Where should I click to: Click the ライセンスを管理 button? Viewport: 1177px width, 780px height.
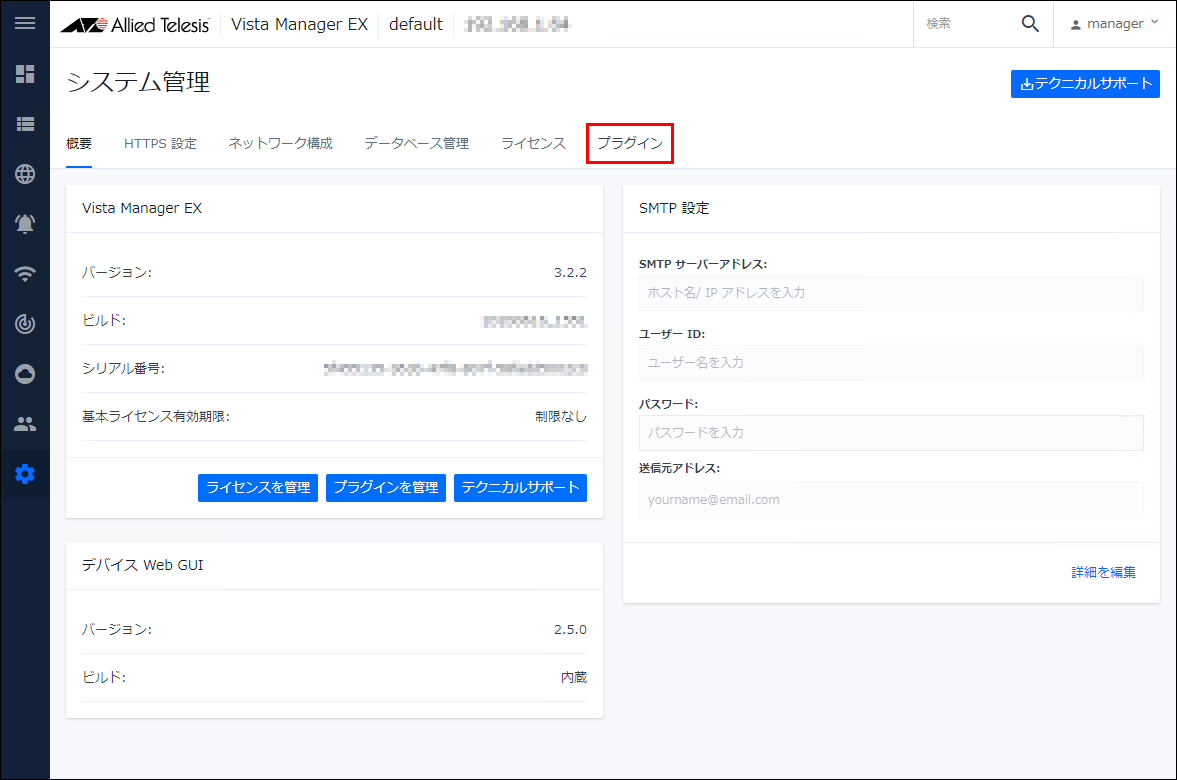257,488
